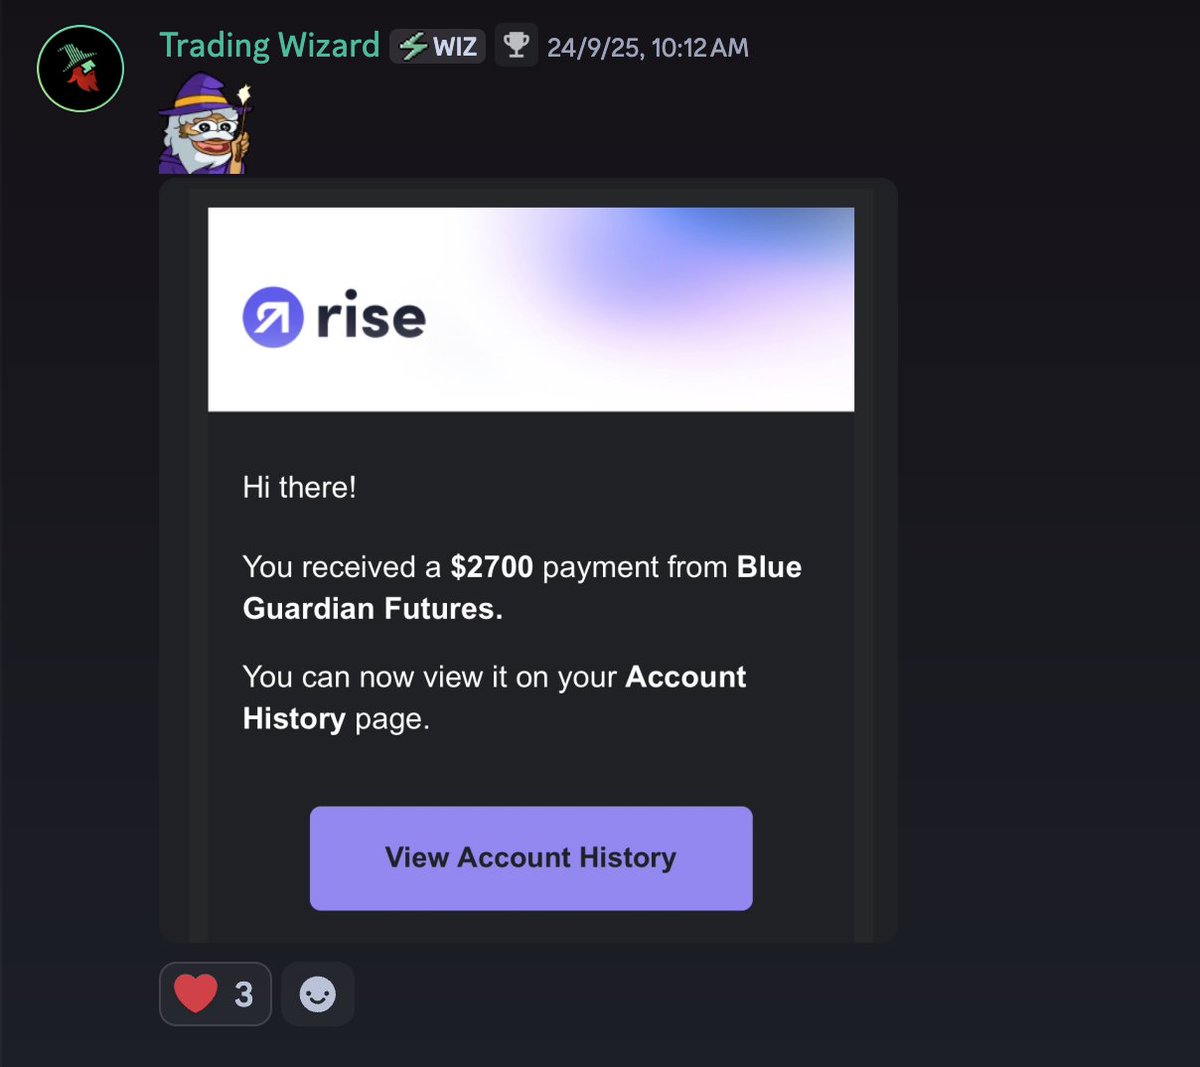Click the wizard Pepe emoji sticker
The image size is (1200, 1067).
[x=205, y=124]
